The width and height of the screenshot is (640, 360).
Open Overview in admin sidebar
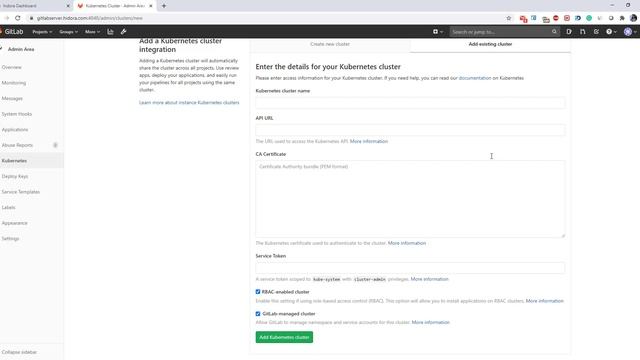[x=11, y=67]
